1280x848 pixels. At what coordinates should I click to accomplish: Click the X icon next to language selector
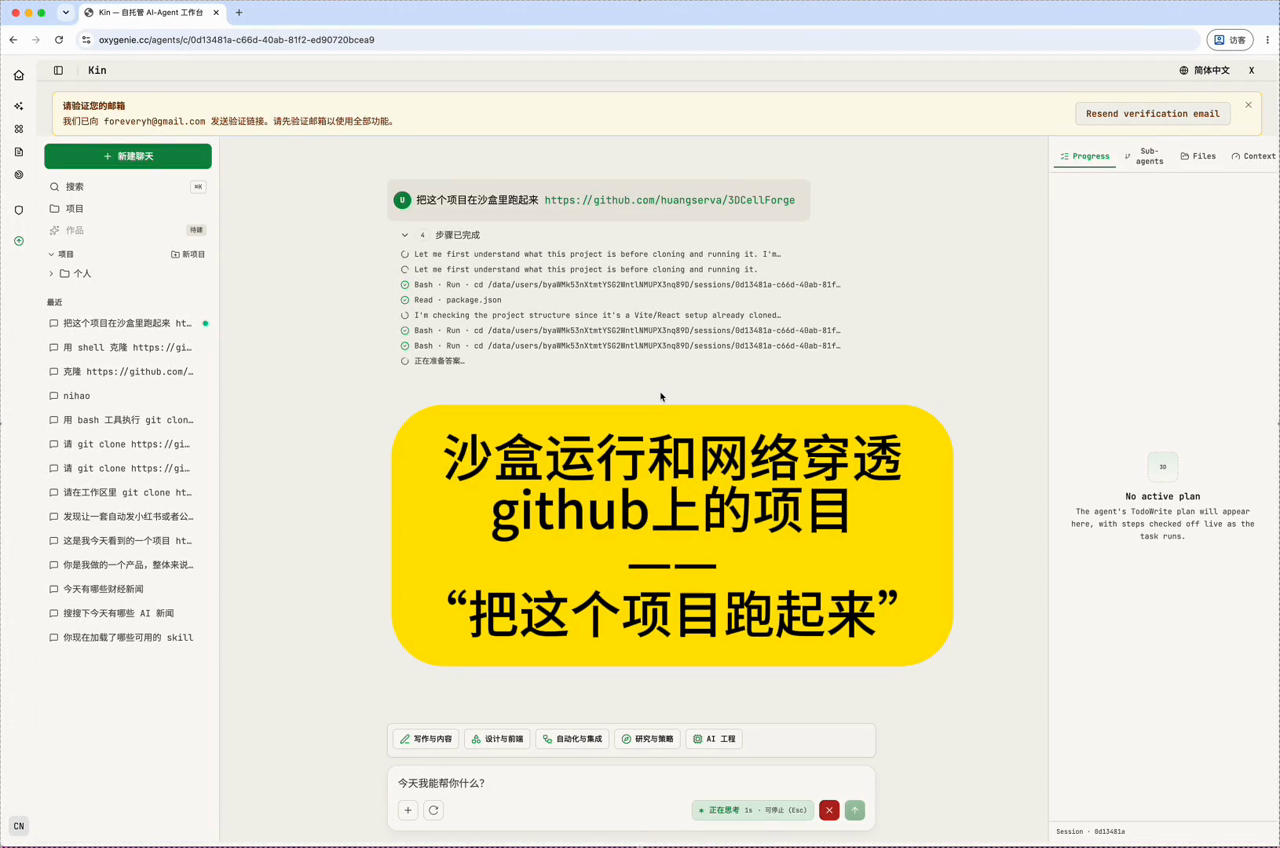(1251, 71)
